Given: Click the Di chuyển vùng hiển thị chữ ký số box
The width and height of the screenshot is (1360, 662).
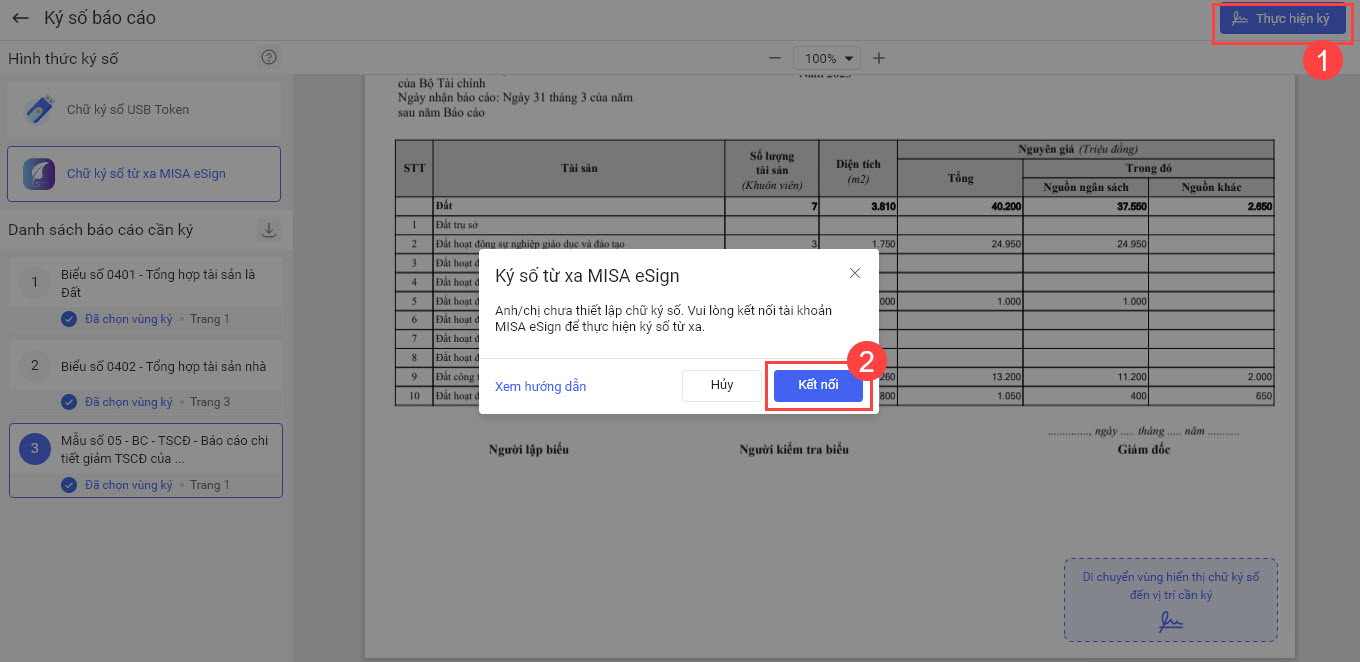Looking at the screenshot, I should click(x=1170, y=599).
